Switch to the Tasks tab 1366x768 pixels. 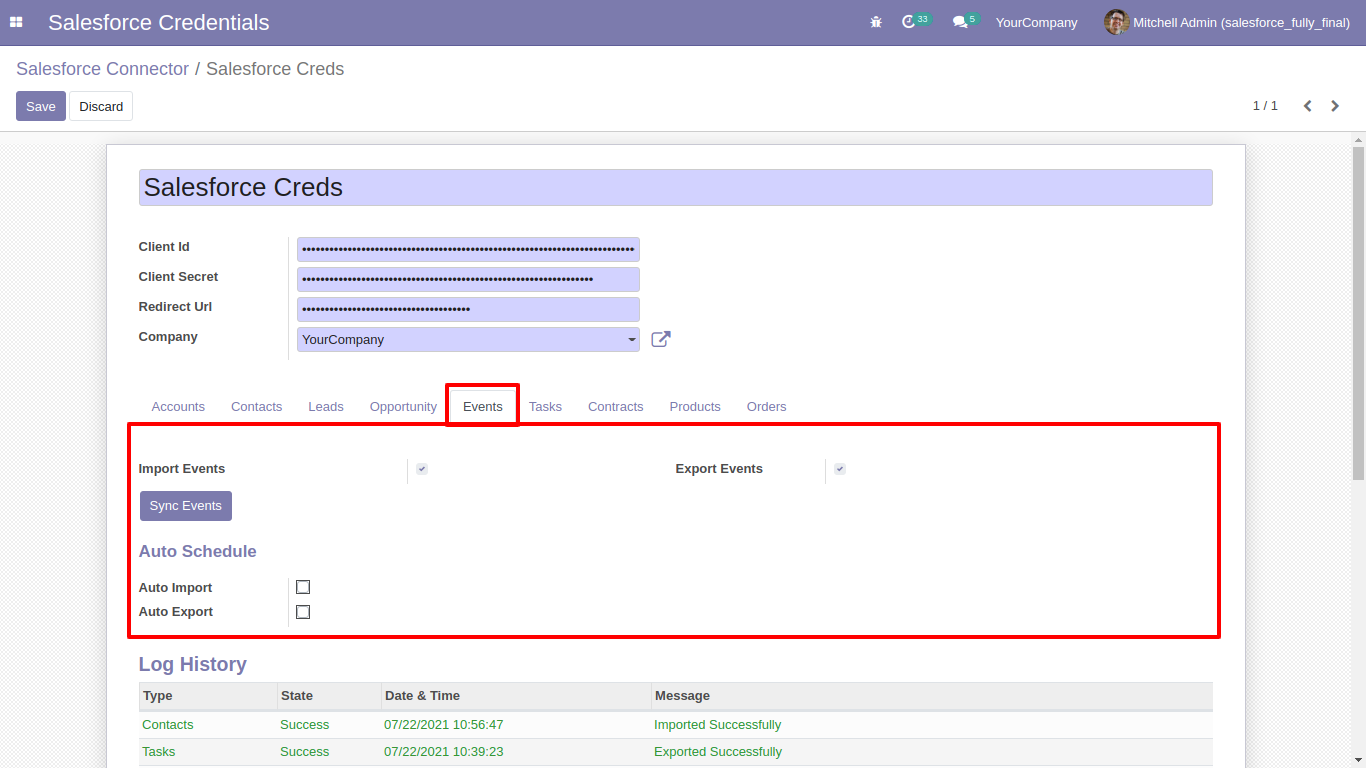click(545, 407)
